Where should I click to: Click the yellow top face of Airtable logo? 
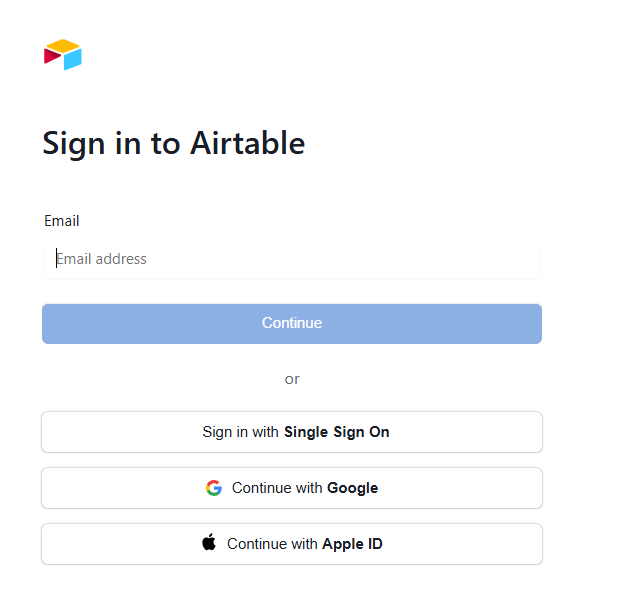pos(63,46)
